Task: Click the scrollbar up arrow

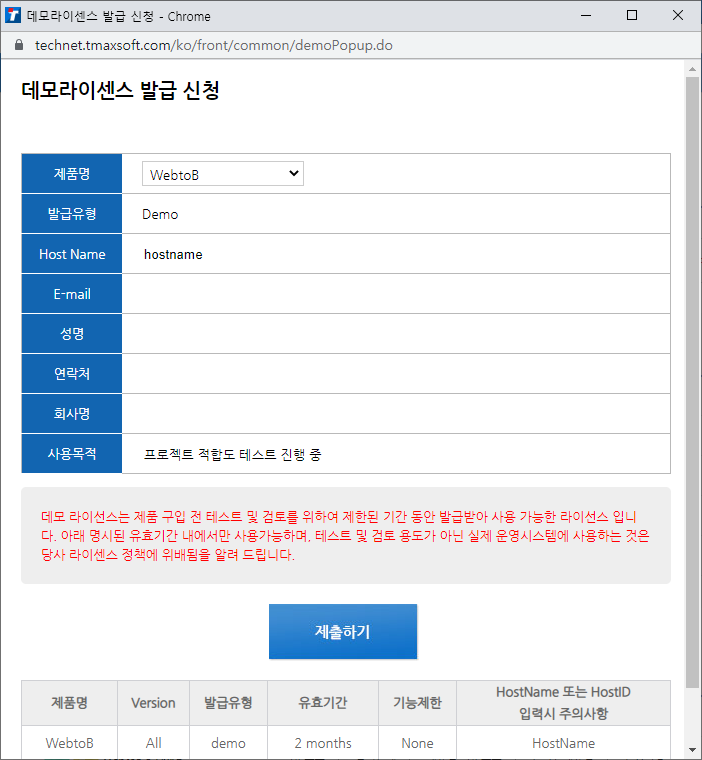Action: (x=692, y=69)
